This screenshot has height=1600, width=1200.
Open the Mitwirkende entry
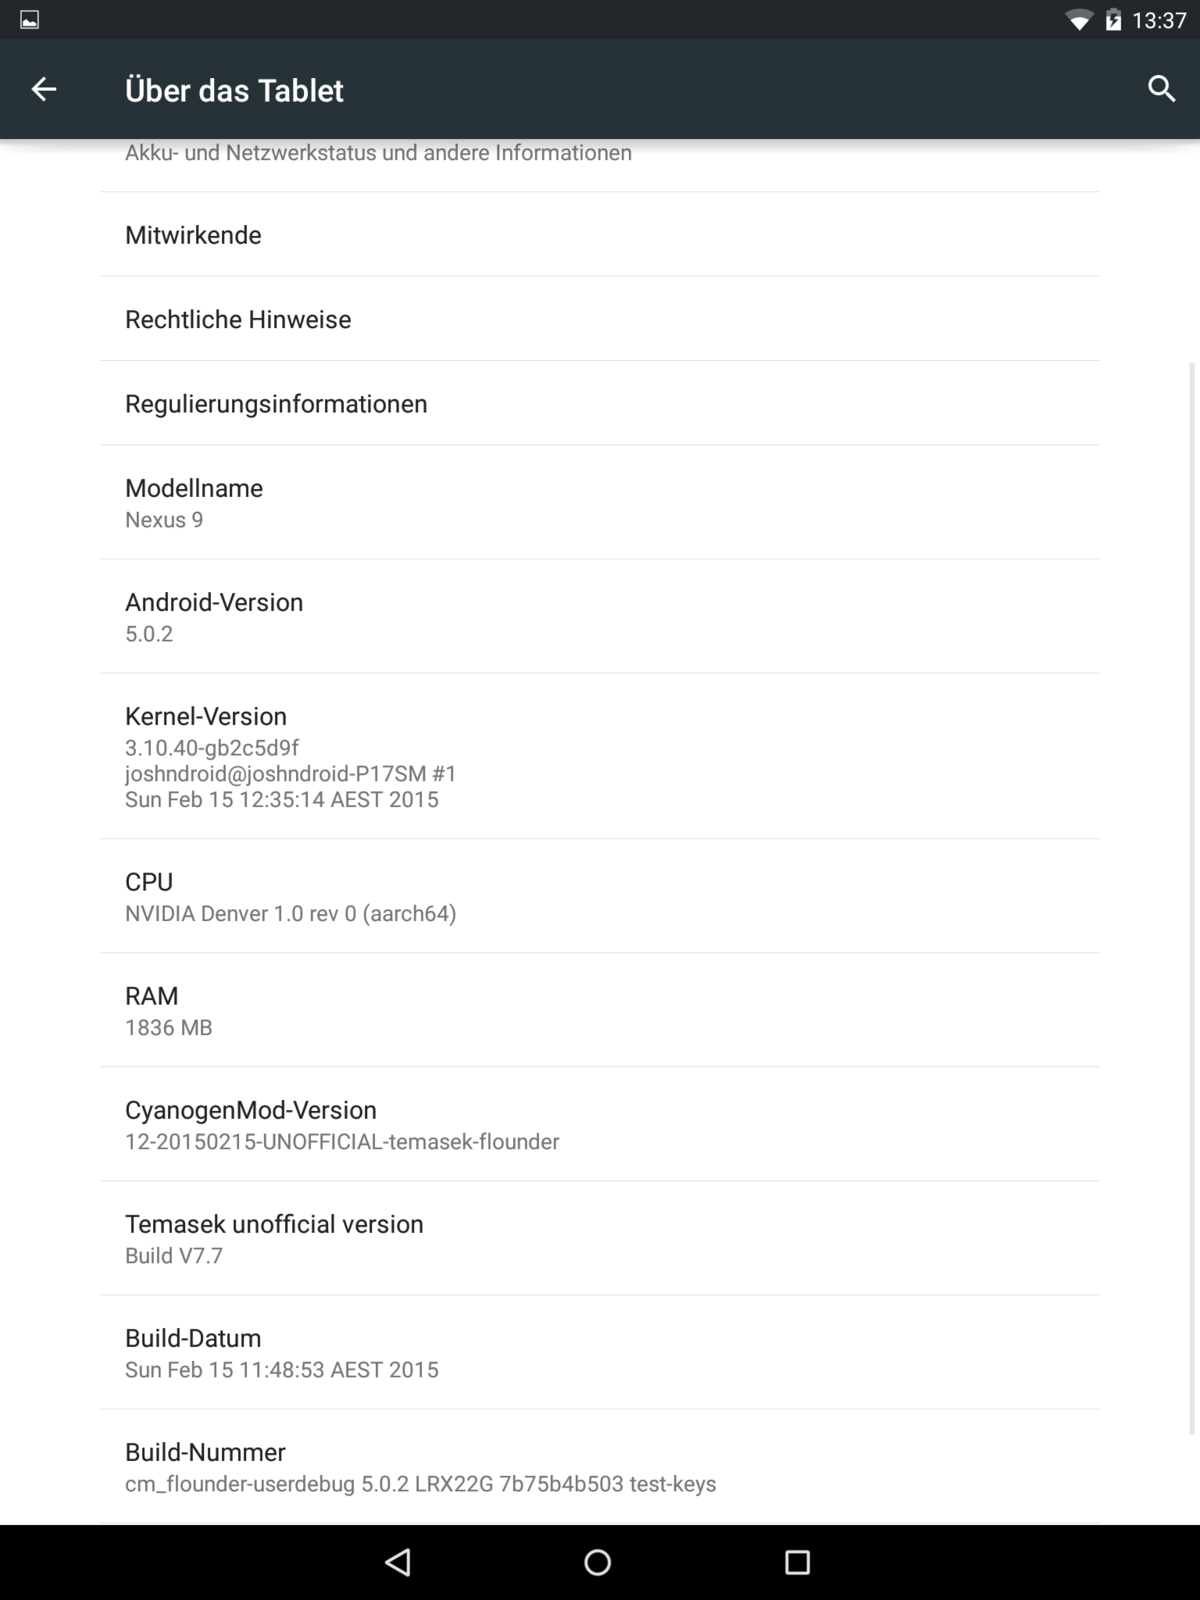point(600,235)
